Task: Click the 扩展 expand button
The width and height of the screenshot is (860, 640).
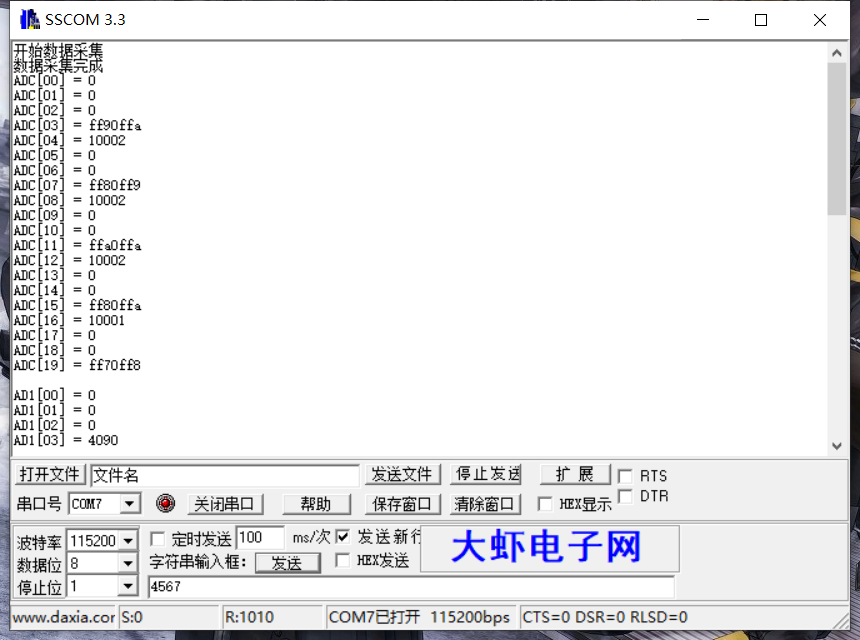Action: point(575,474)
